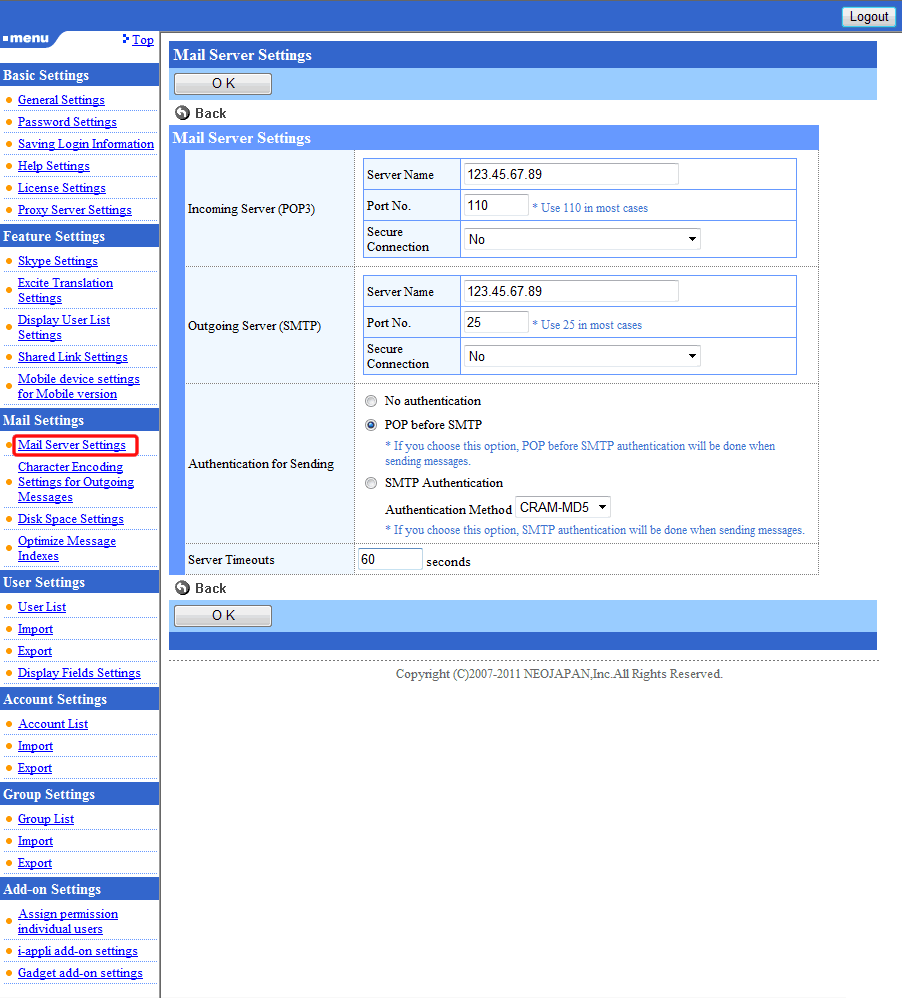Open POP3 Secure Connection dropdown
The image size is (902, 998).
[582, 239]
